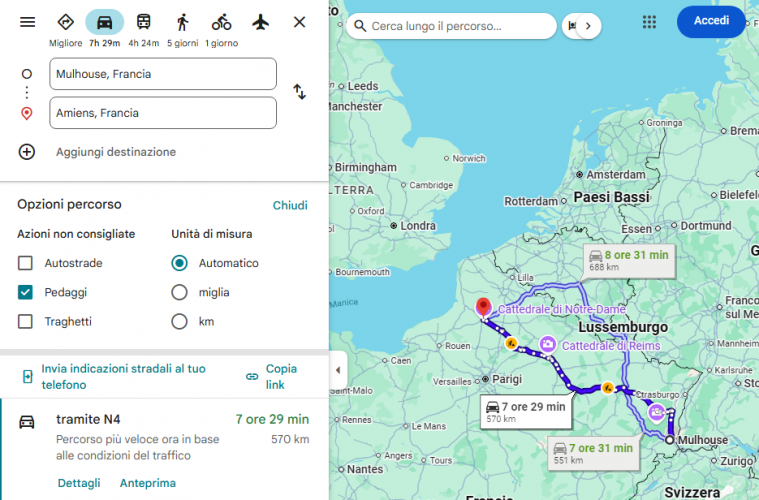Click the Lussemburgo map label

pyautogui.click(x=623, y=327)
